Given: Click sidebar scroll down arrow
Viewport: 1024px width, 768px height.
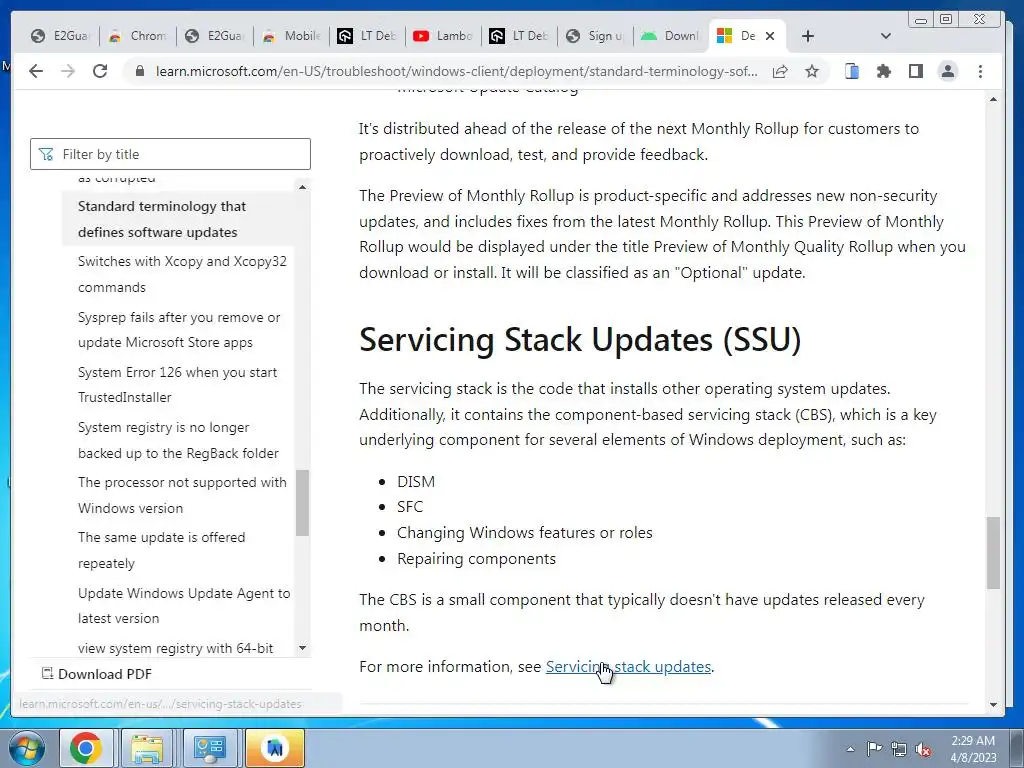Looking at the screenshot, I should (302, 648).
